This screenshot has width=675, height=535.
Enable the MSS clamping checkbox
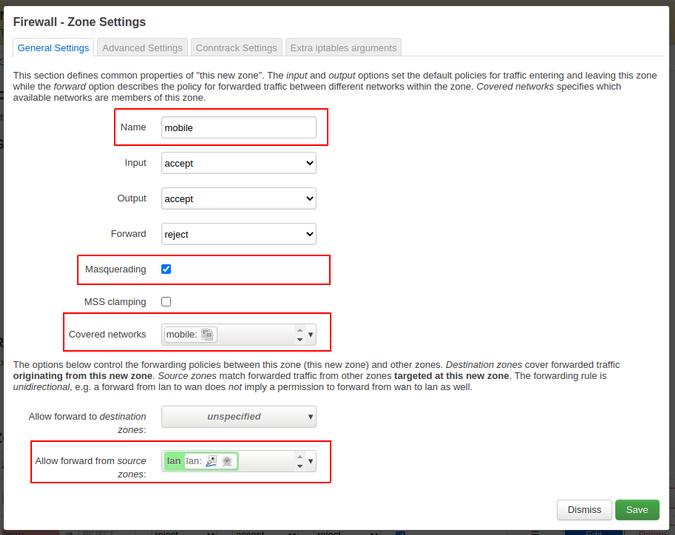click(166, 301)
